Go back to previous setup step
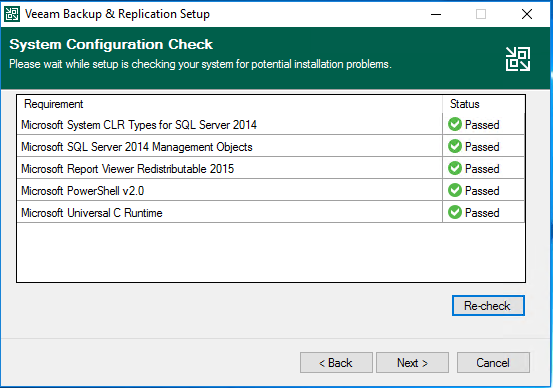Image resolution: width=553 pixels, height=388 pixels. pos(336,362)
